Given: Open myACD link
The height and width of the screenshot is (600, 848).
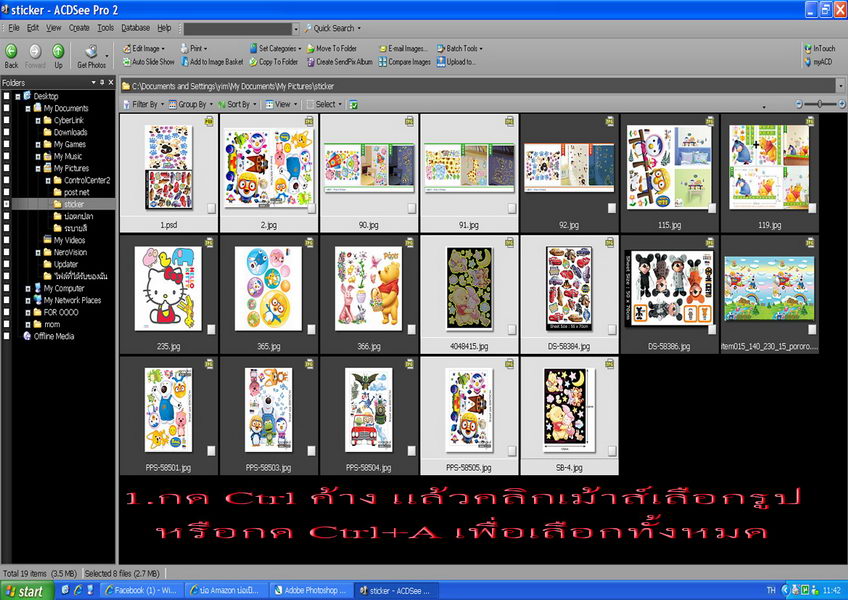Looking at the screenshot, I should point(818,62).
